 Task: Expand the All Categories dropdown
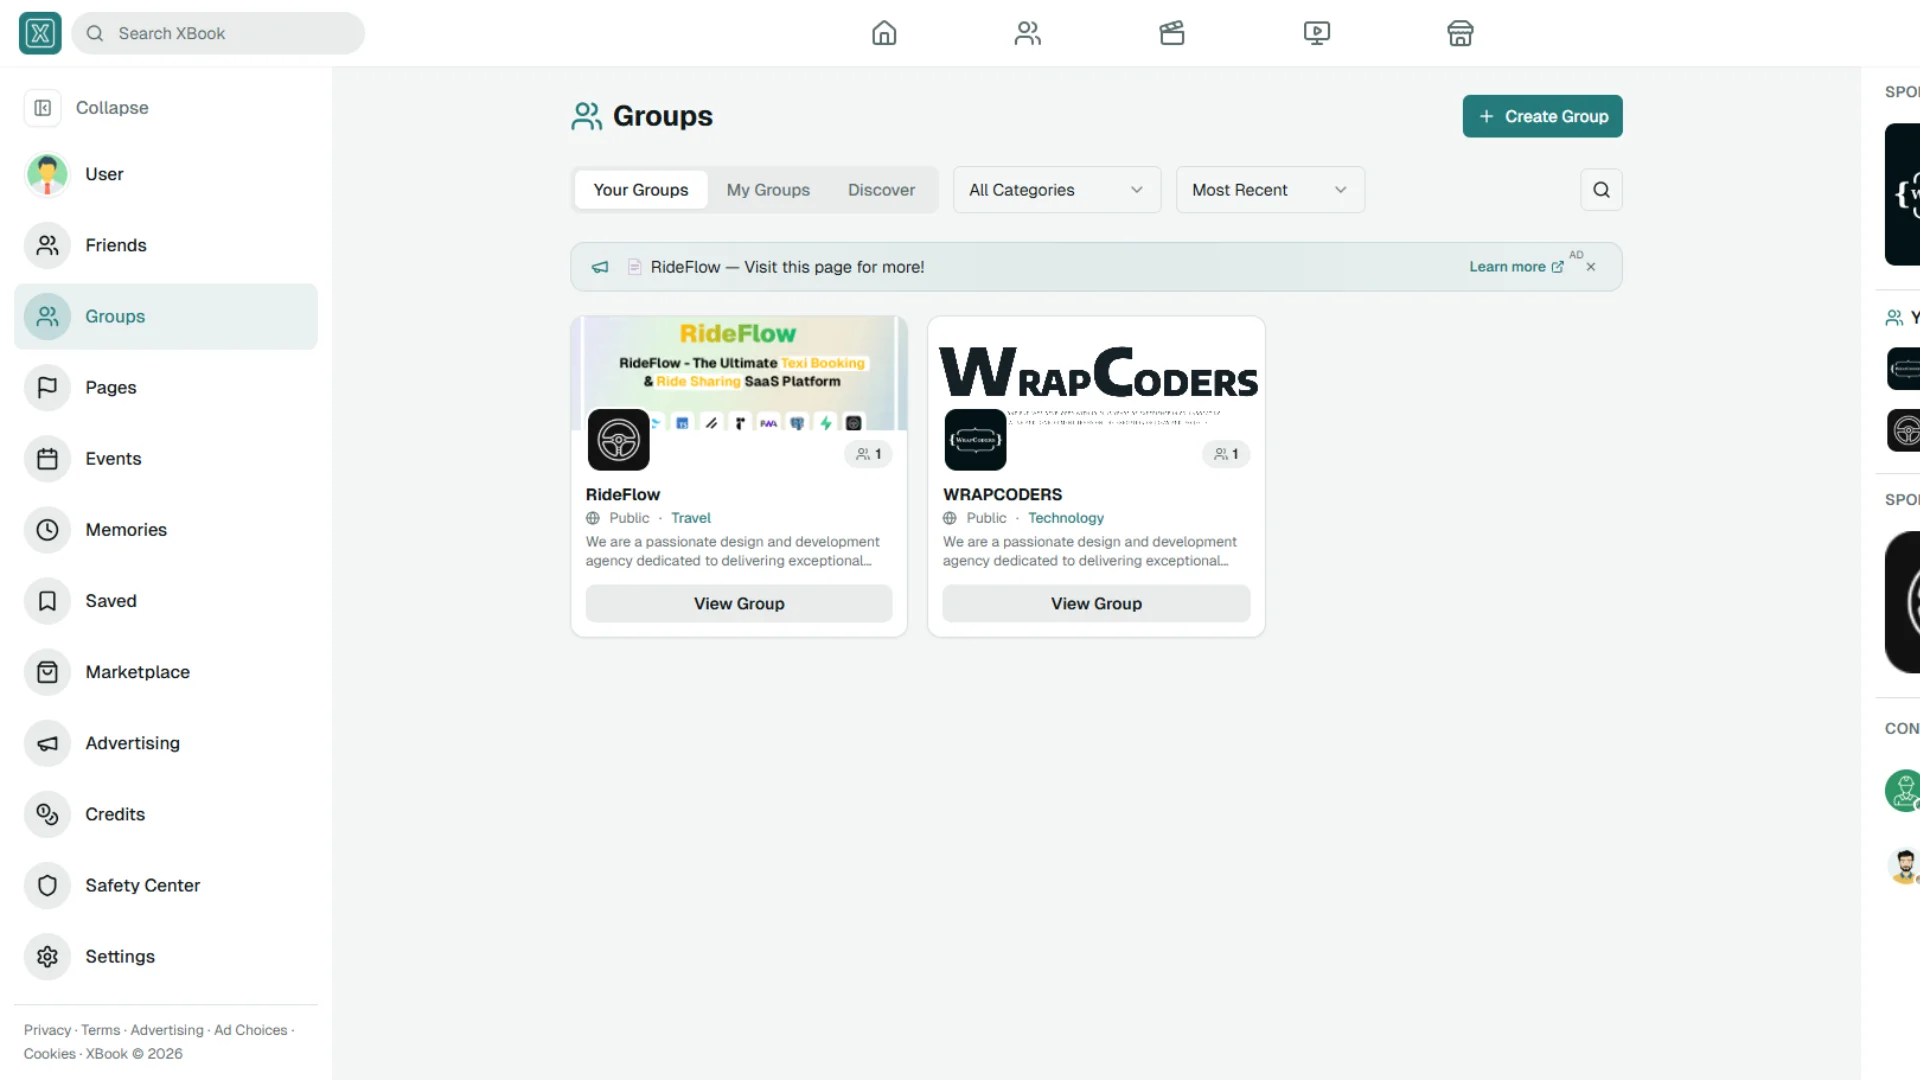tap(1056, 190)
